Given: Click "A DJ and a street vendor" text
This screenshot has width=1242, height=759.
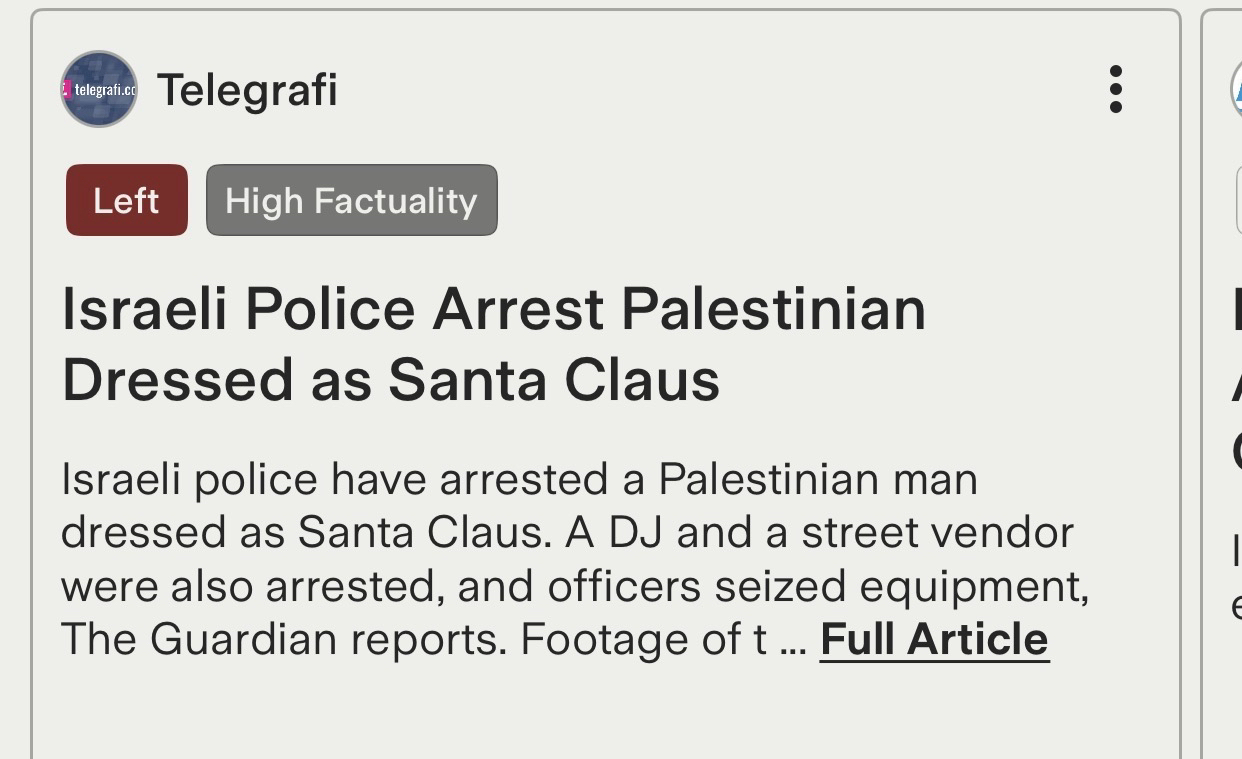Looking at the screenshot, I should pyautogui.click(x=819, y=533).
